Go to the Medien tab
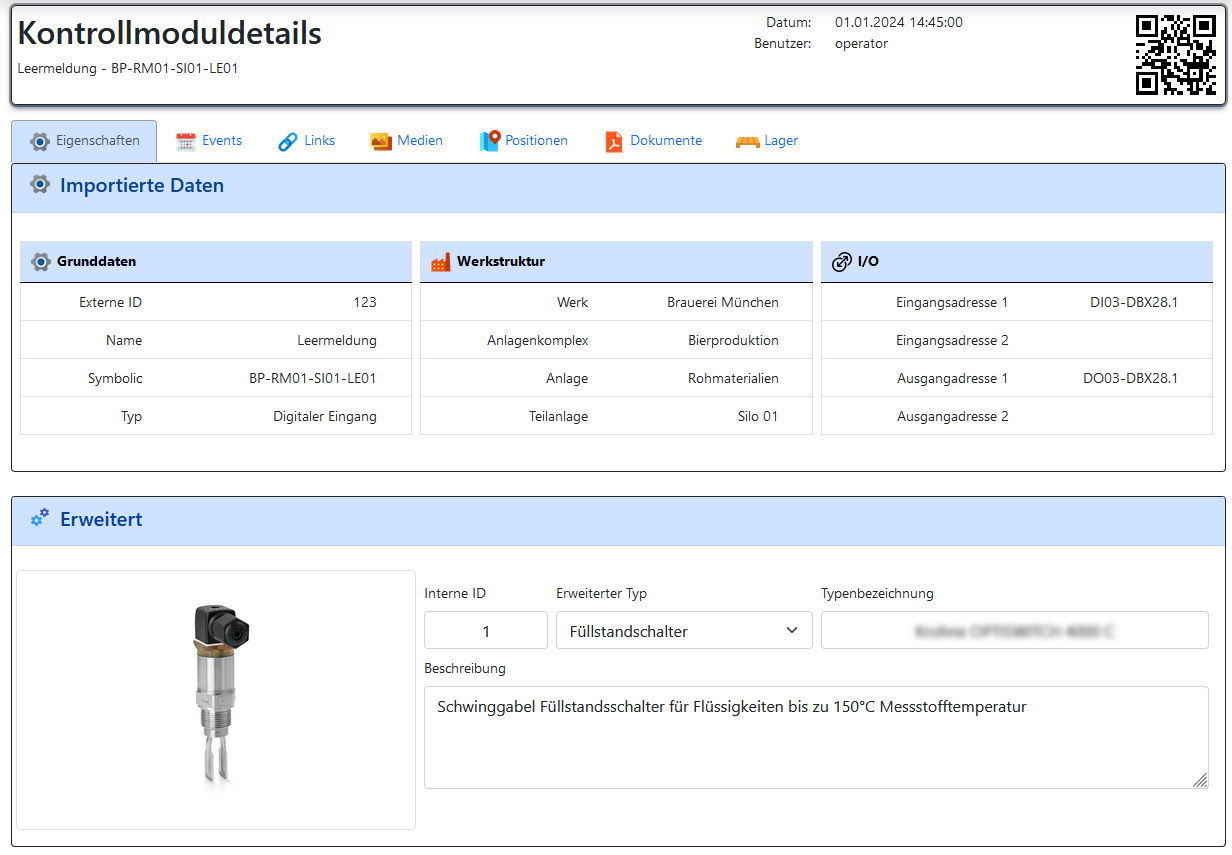This screenshot has width=1232, height=855. coord(406,141)
